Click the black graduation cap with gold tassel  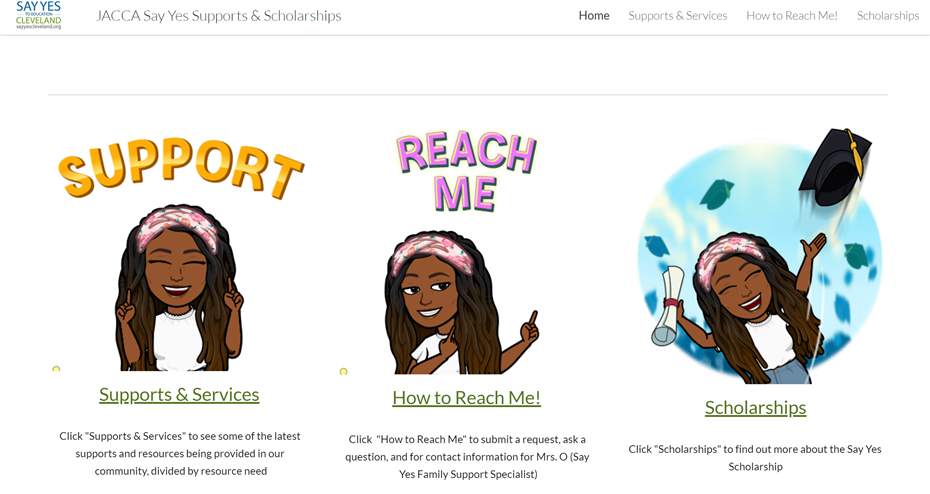pyautogui.click(x=835, y=167)
